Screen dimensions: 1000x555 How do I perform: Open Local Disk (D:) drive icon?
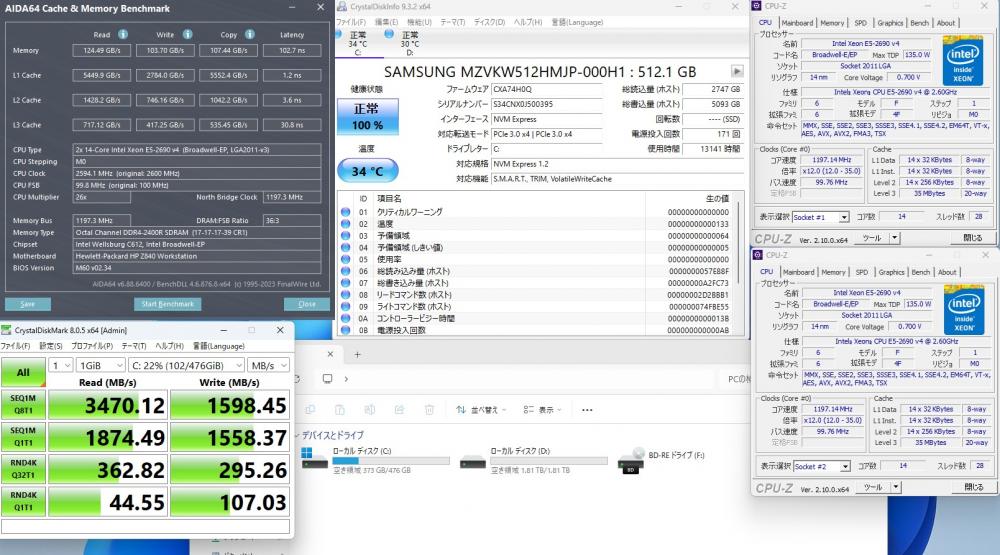[x=473, y=461]
